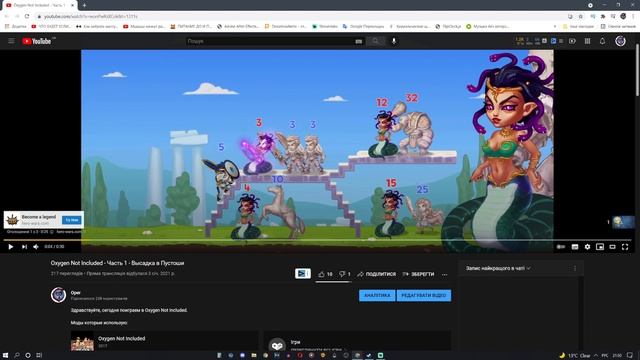Viewport: 640px width, 360px height.
Task: Select the Oxygen Not Included browser tab
Action: pyautogui.click(x=40, y=5)
